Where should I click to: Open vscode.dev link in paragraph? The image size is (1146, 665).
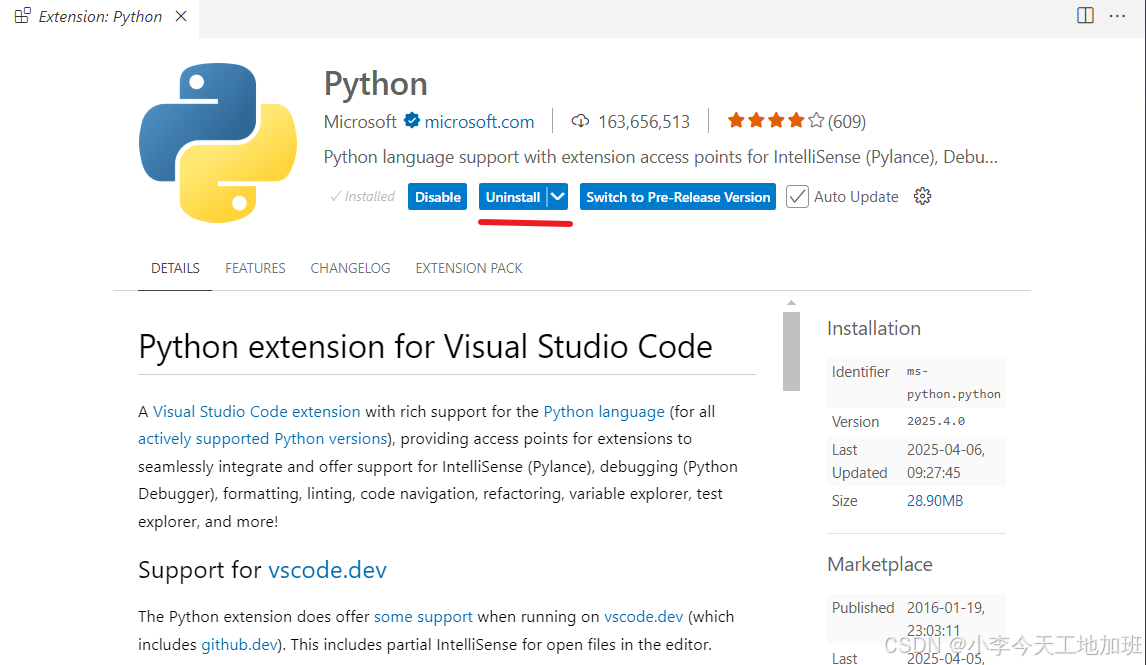(x=643, y=616)
